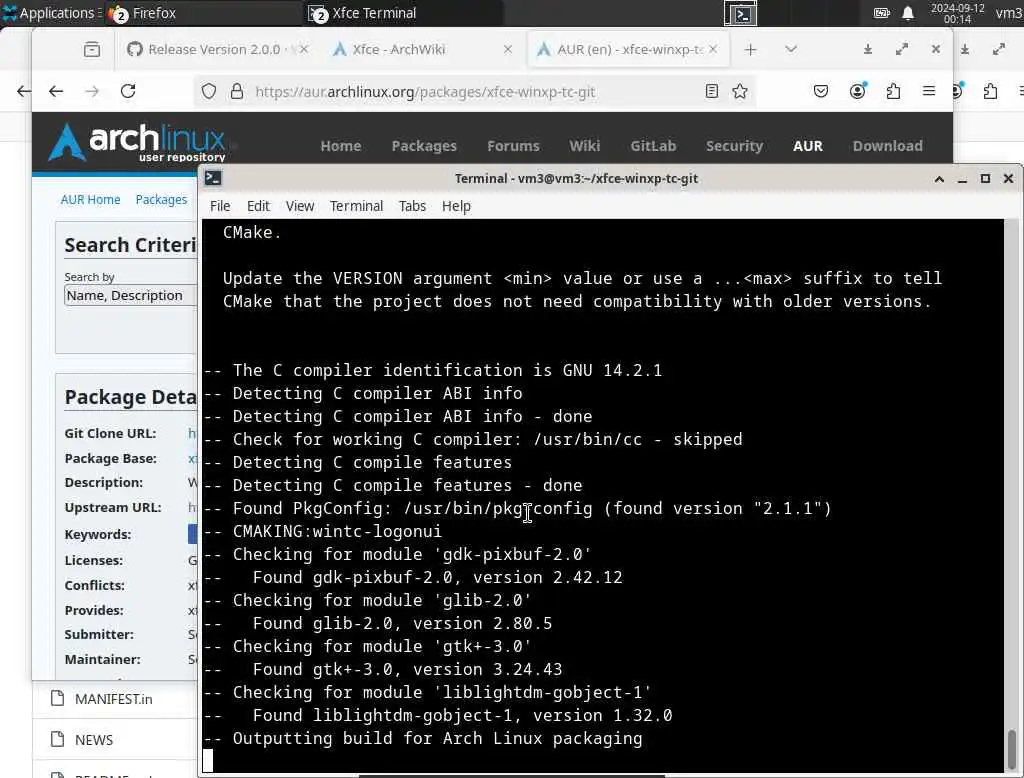Reload the AUR page

click(x=128, y=91)
